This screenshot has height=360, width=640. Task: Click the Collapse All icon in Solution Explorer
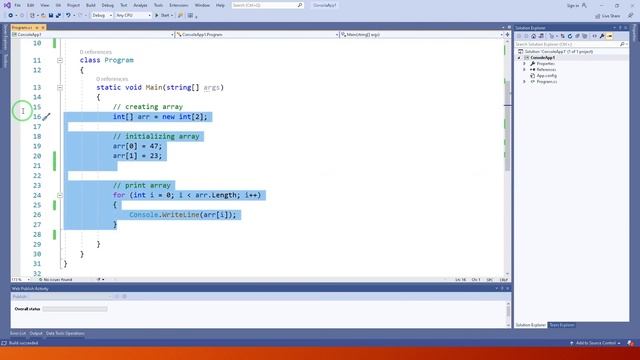click(x=577, y=36)
